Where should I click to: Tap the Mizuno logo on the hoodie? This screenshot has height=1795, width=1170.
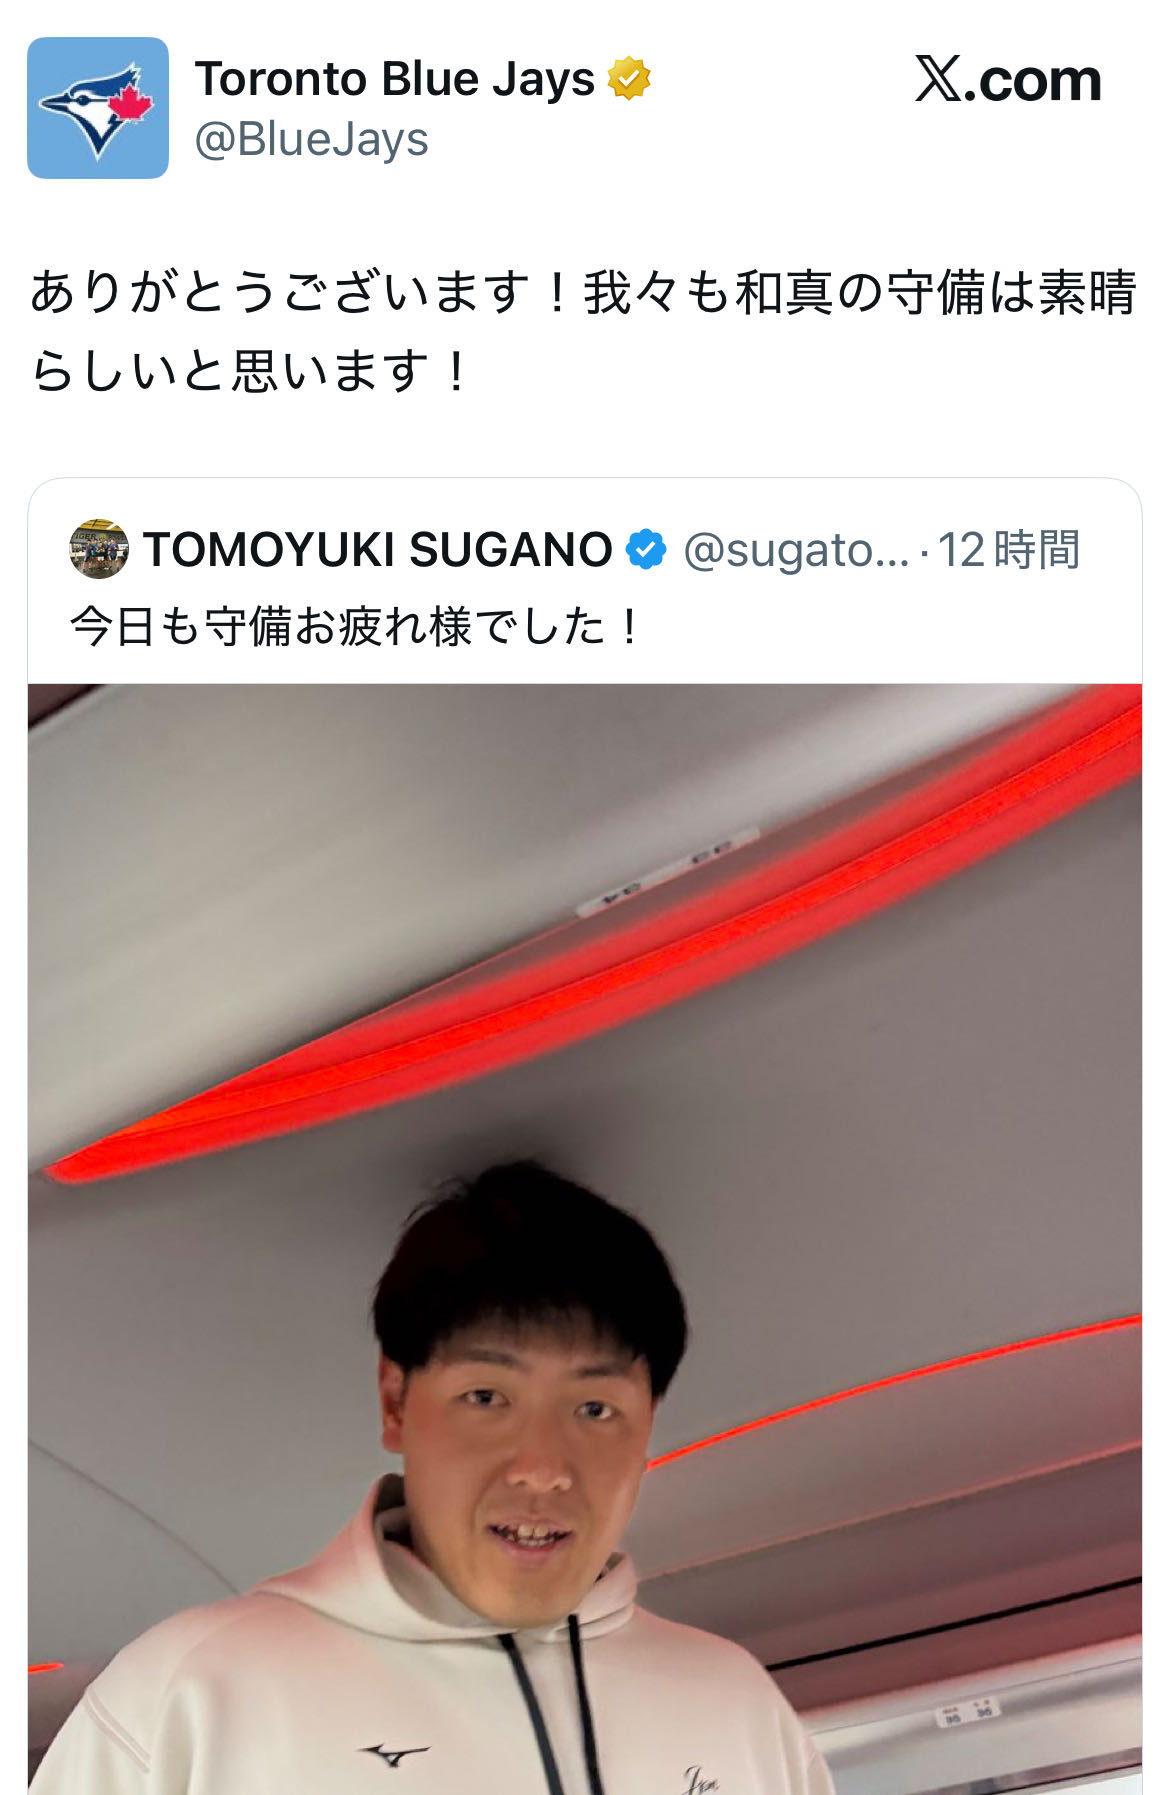(393, 1753)
